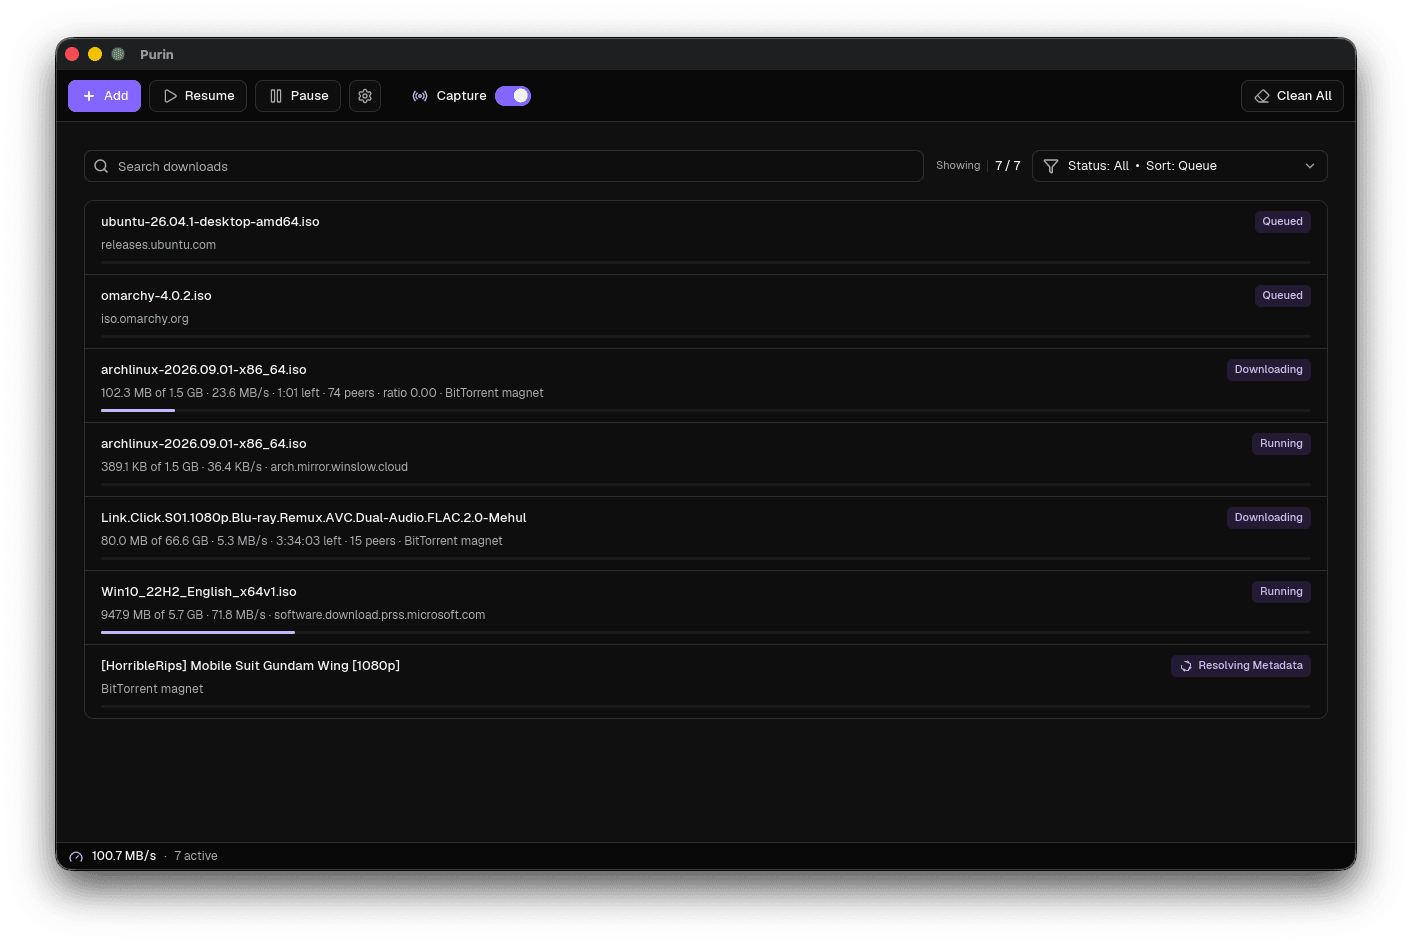Click the Win10 software.download.prss.microsoft.com details line
Viewport: 1412px width, 944px height.
293,615
